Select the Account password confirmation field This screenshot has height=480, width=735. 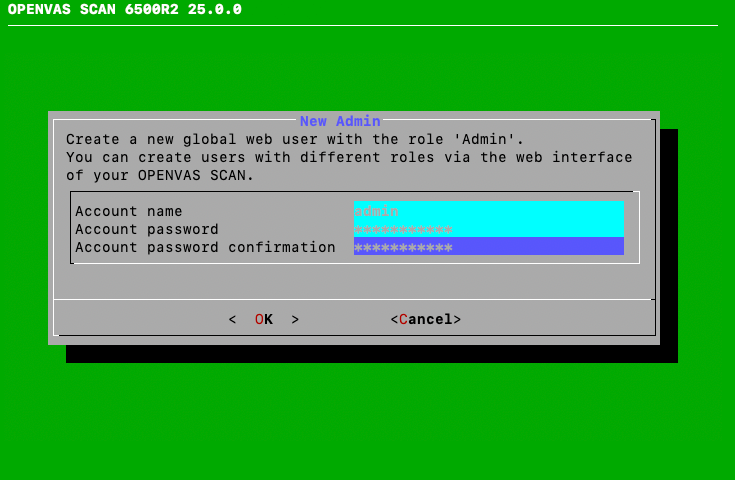488,247
